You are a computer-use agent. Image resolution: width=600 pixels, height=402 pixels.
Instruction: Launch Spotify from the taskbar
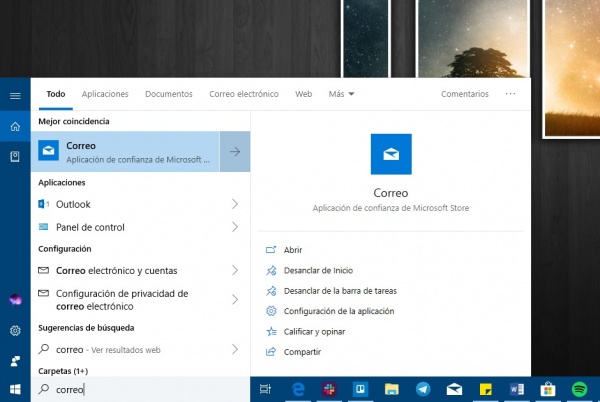pyautogui.click(x=579, y=389)
